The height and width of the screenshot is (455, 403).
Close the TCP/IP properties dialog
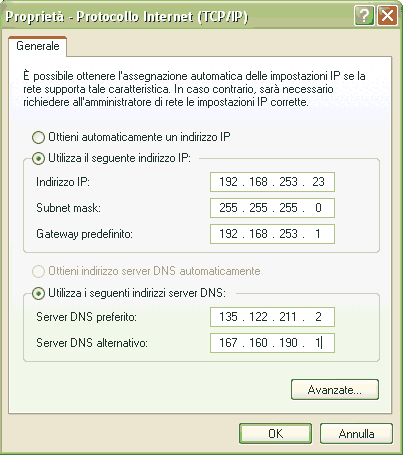click(x=387, y=16)
